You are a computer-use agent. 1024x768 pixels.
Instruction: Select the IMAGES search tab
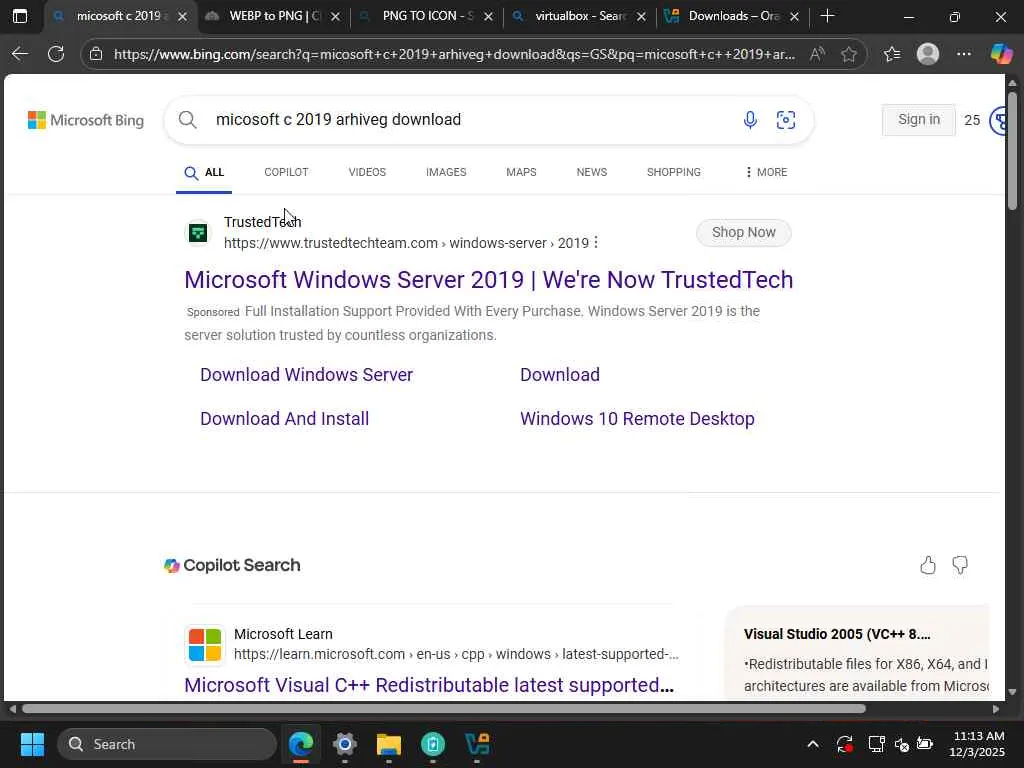[446, 172]
